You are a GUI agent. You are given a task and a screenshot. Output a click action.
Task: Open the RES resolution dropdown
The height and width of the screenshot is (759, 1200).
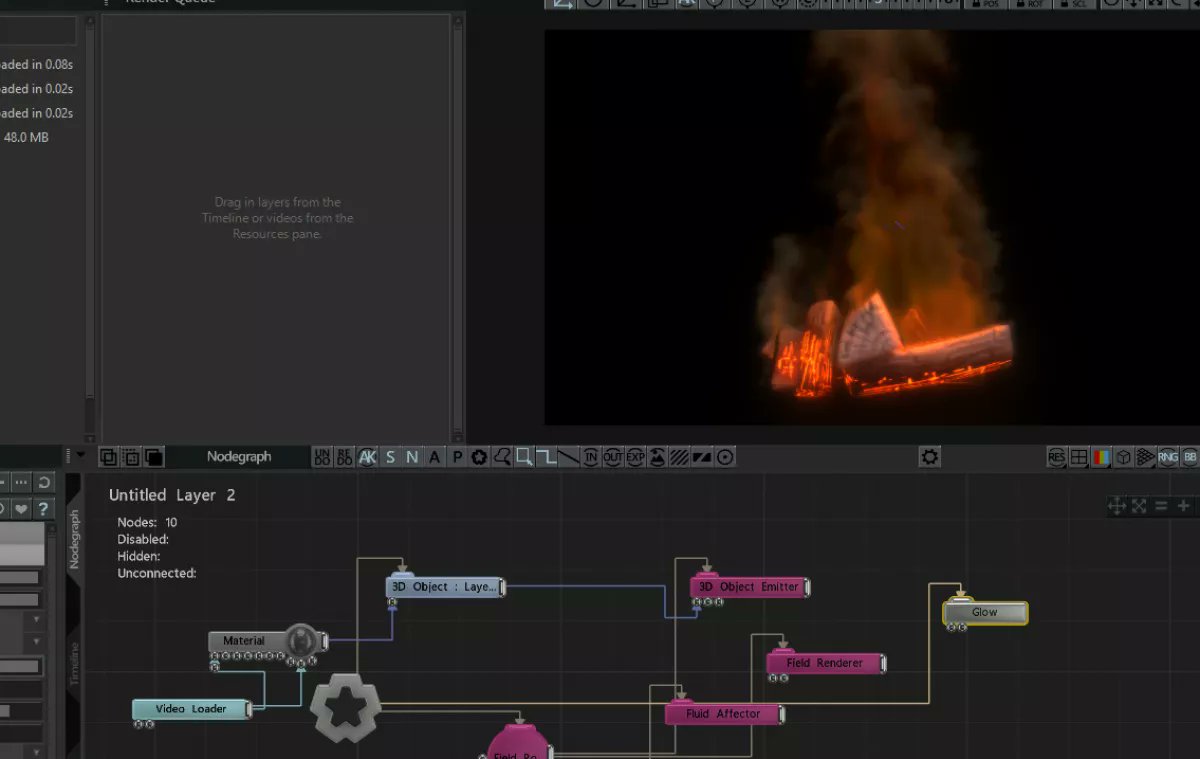1057,457
